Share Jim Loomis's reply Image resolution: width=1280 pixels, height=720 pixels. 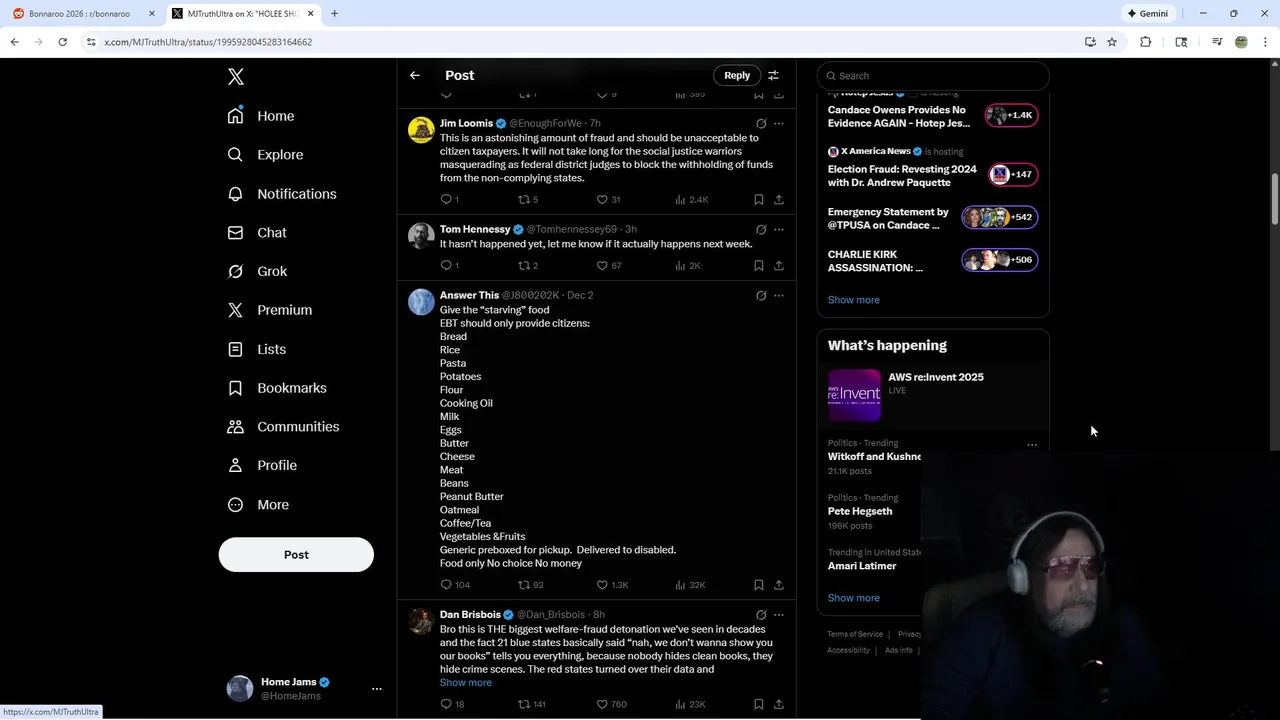click(779, 199)
